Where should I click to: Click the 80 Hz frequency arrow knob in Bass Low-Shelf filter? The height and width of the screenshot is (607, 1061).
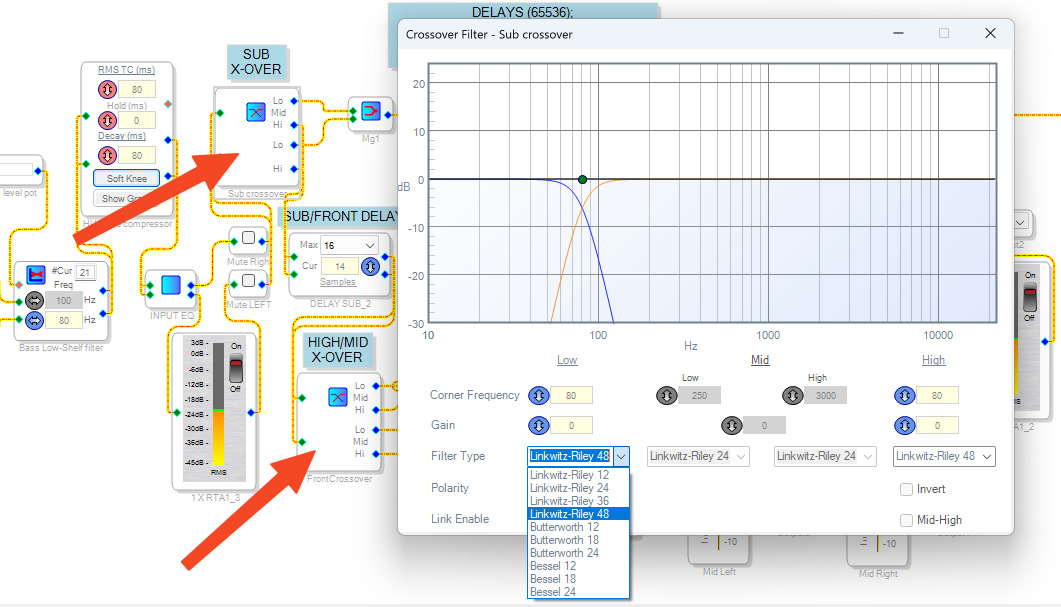[35, 320]
